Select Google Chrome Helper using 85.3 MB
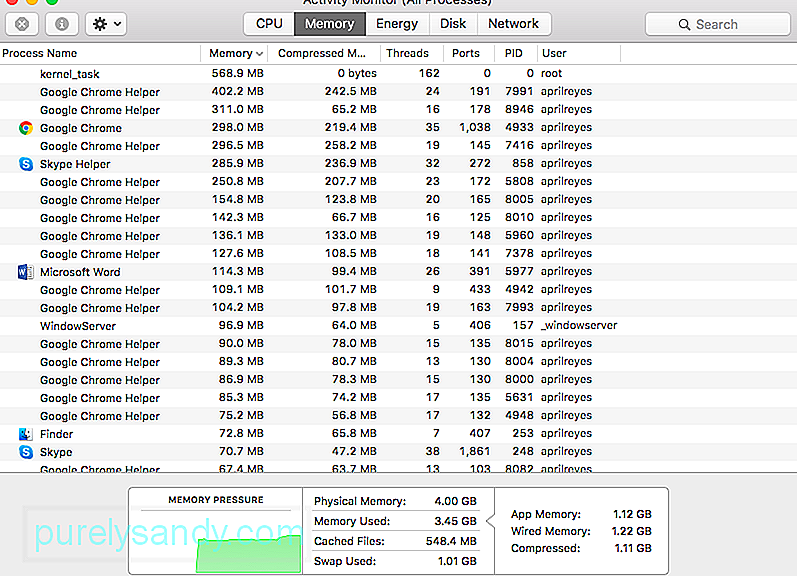The image size is (797, 576). (398, 398)
